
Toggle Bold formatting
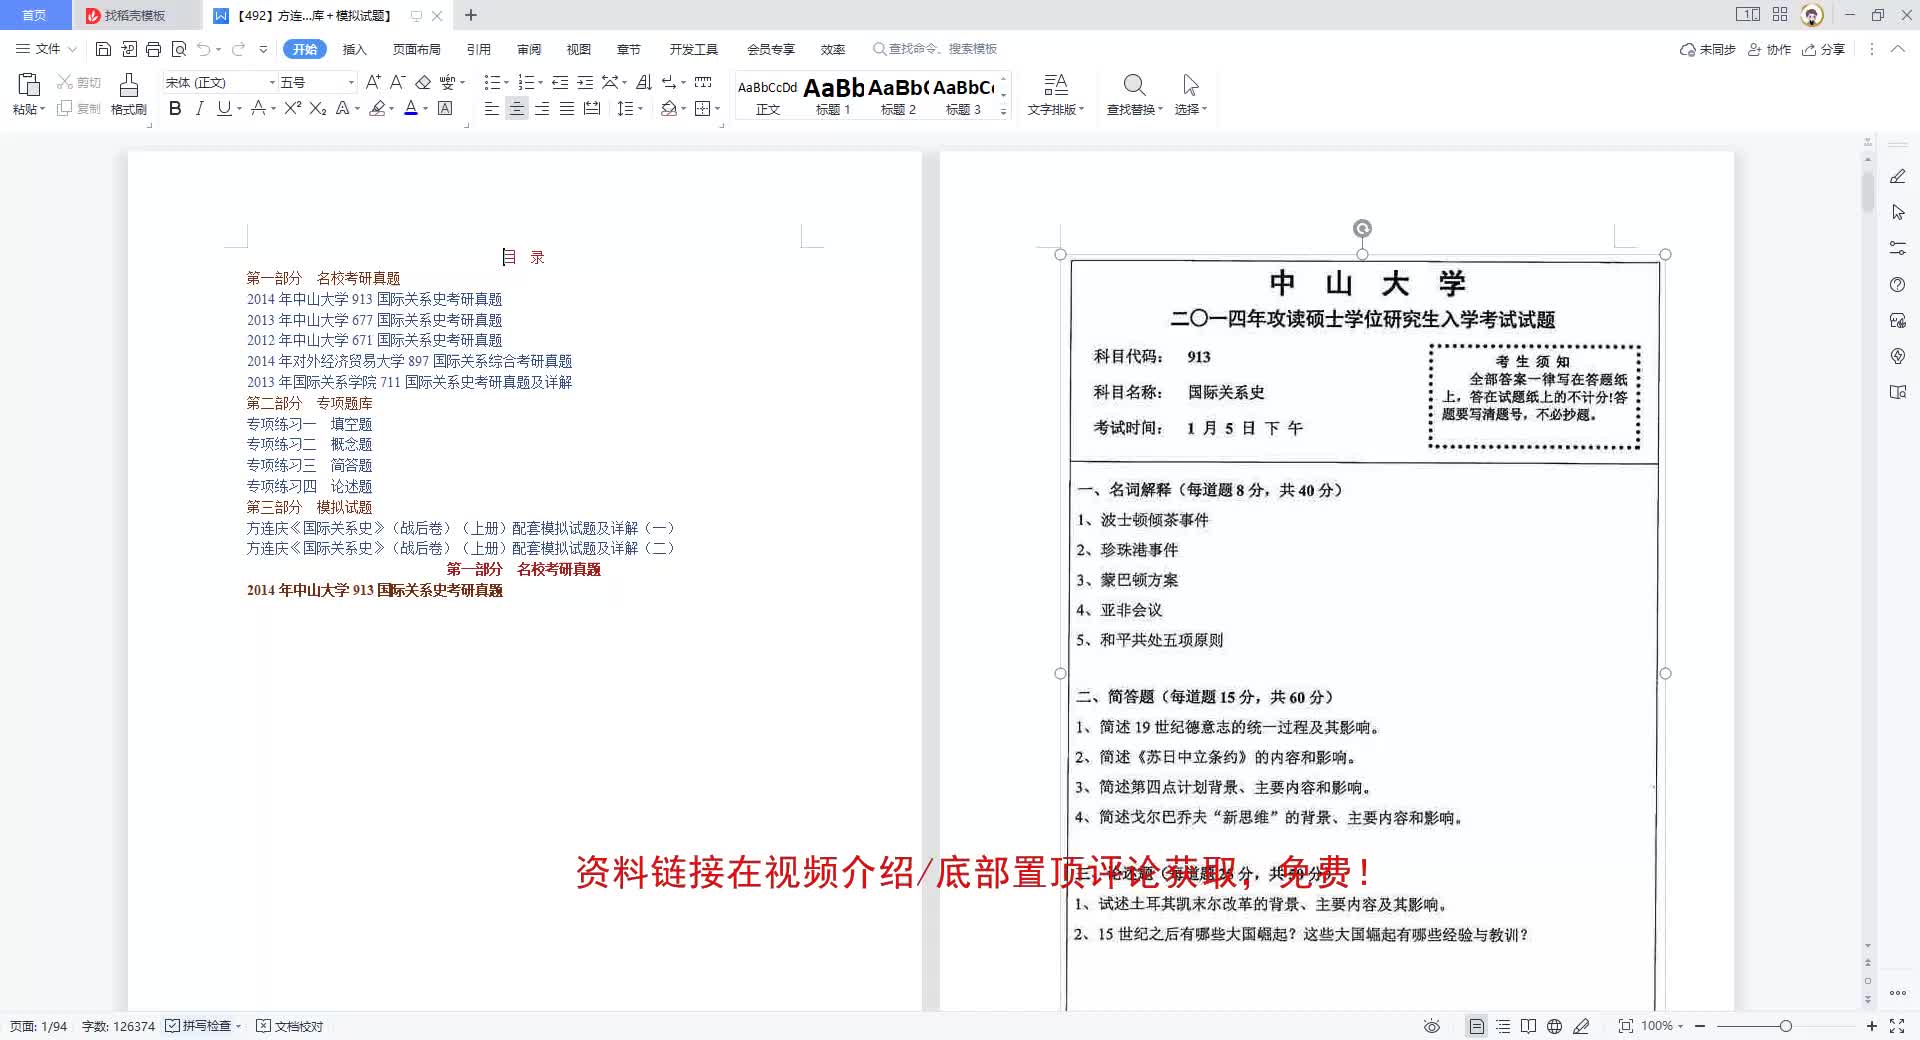175,108
